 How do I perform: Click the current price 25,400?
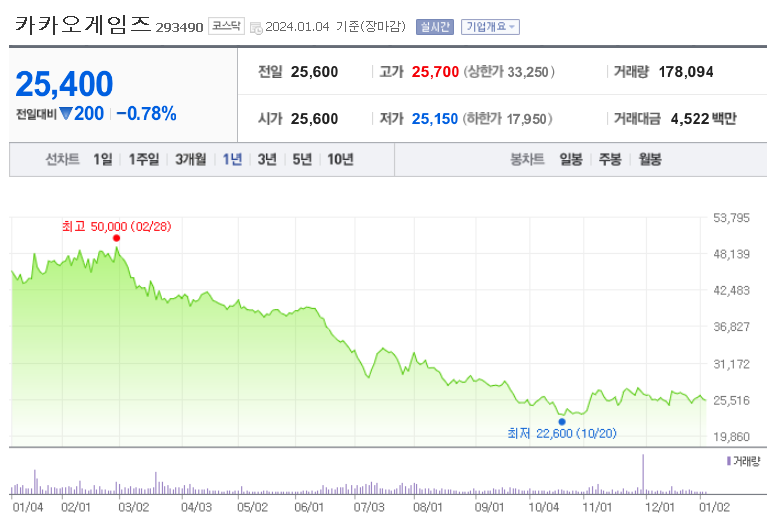[x=65, y=84]
